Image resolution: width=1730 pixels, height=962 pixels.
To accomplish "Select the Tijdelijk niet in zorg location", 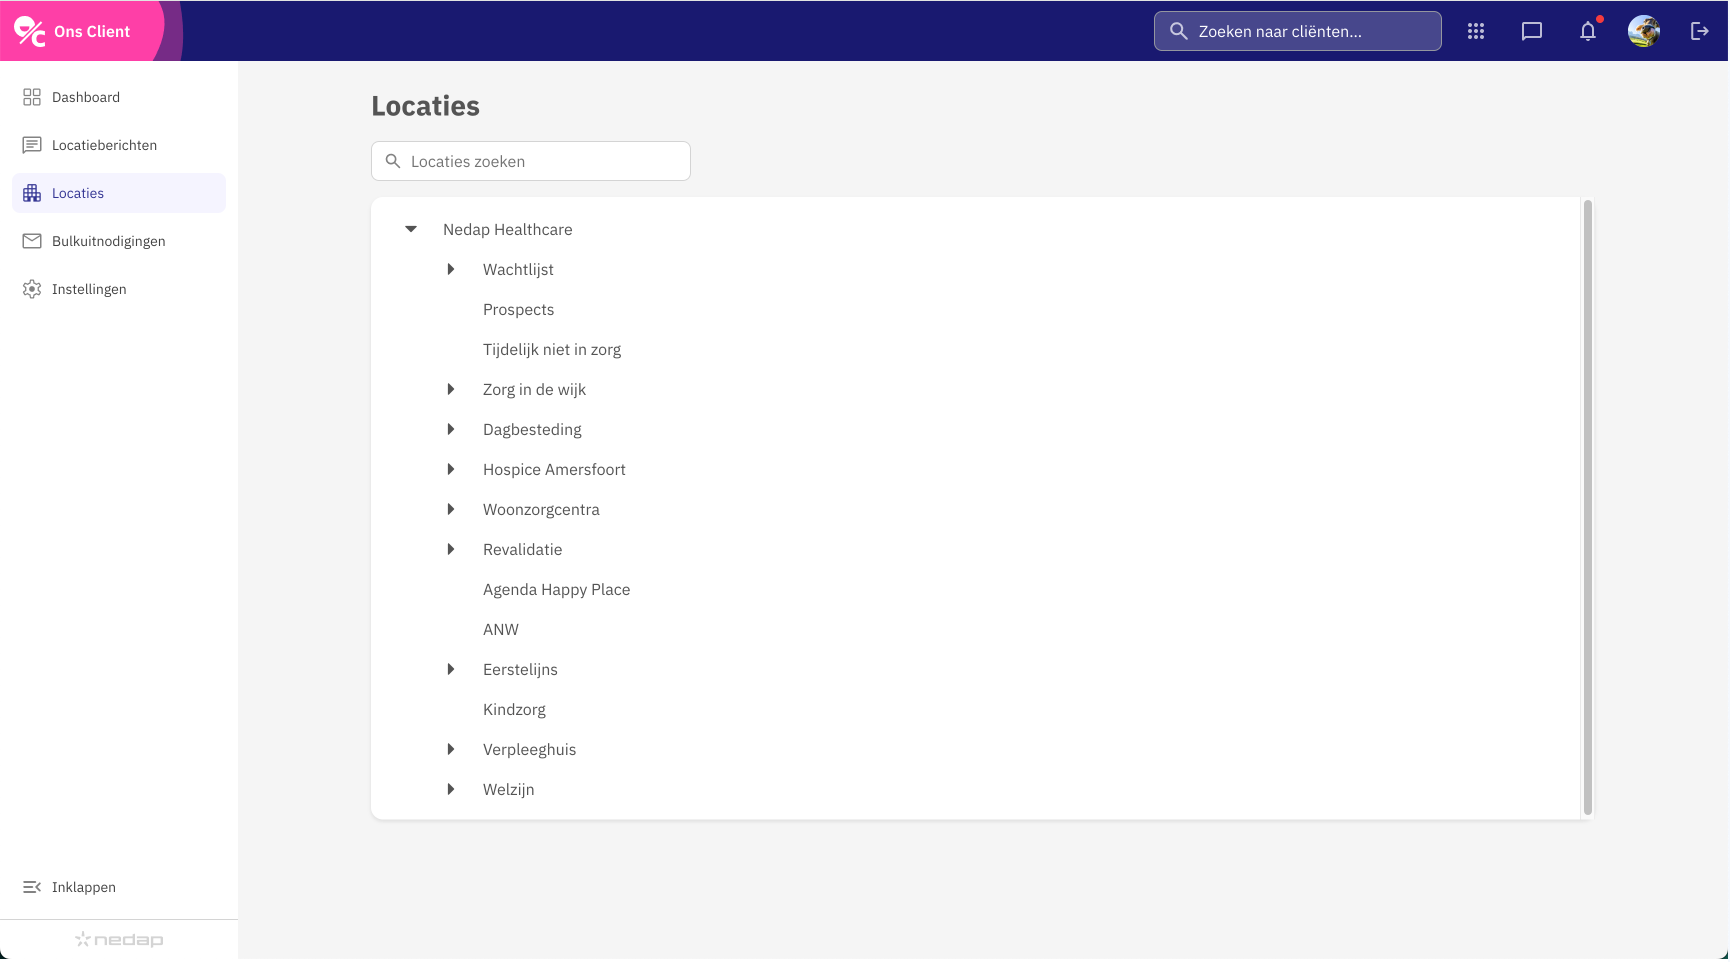I will coord(552,349).
